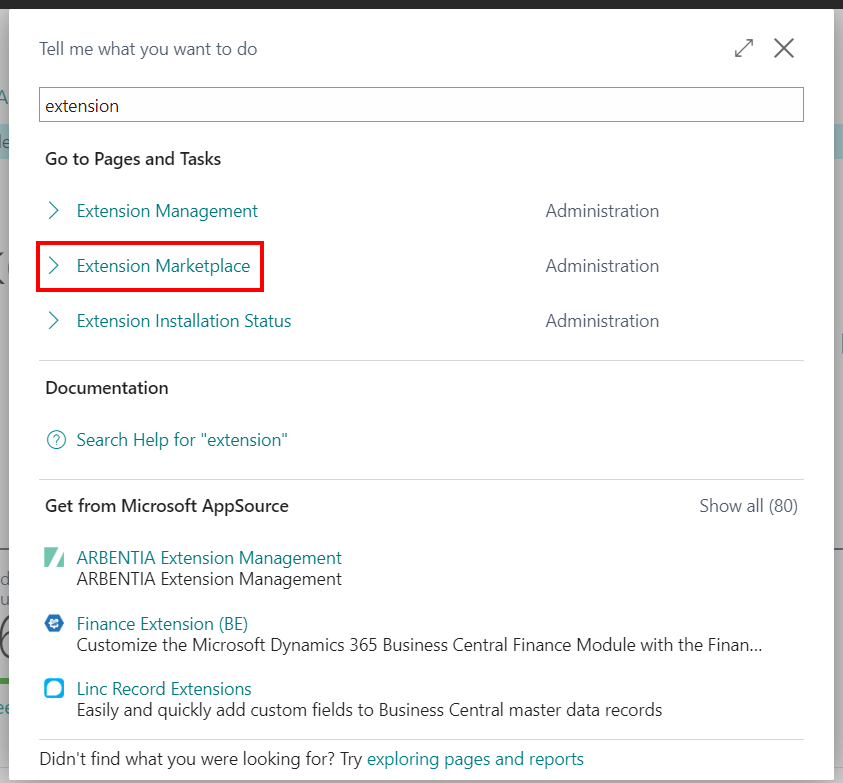Open the Extension Marketplace page
Image resolution: width=843 pixels, height=783 pixels.
[x=163, y=266]
